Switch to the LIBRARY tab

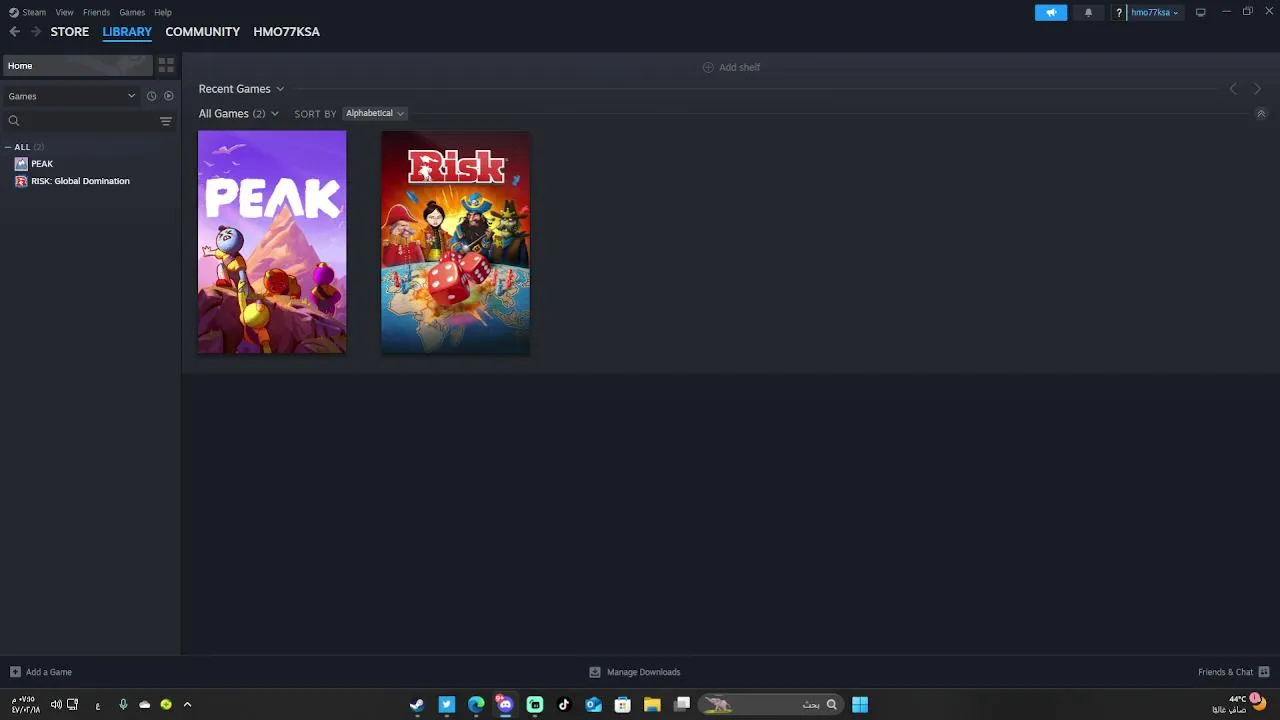click(x=127, y=32)
